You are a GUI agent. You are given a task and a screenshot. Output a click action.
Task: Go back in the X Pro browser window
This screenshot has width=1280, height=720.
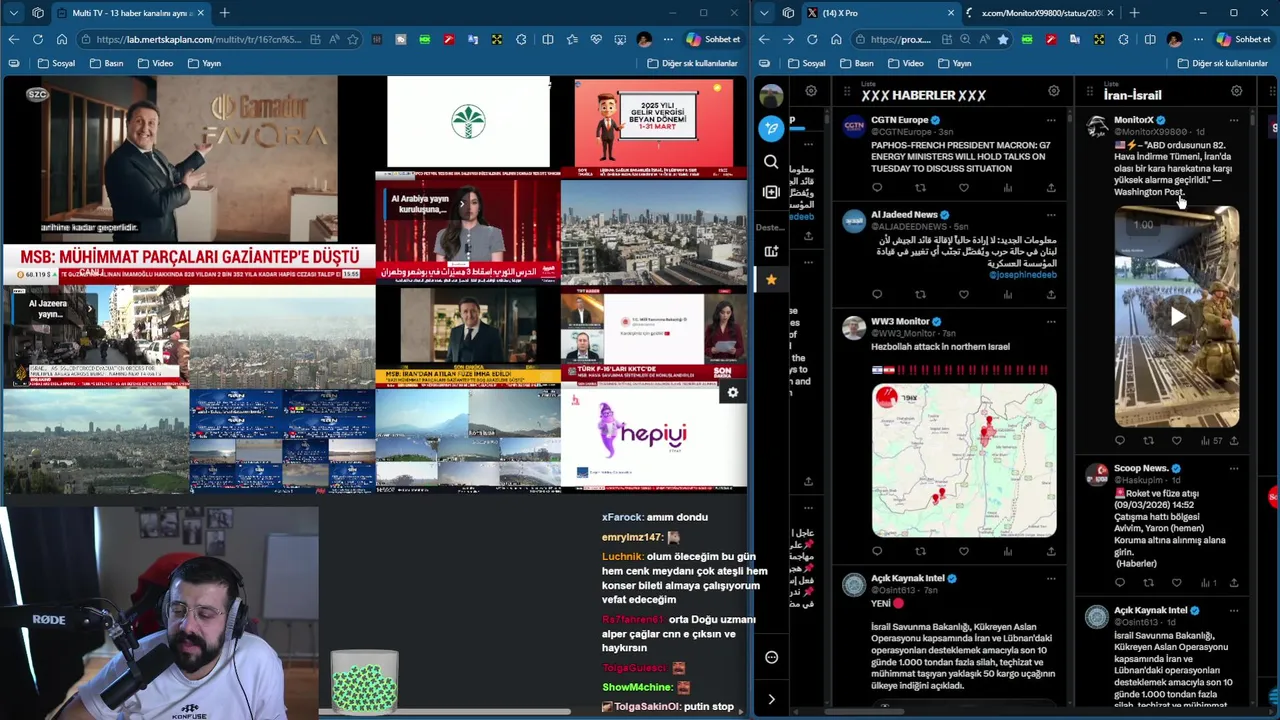coord(764,39)
